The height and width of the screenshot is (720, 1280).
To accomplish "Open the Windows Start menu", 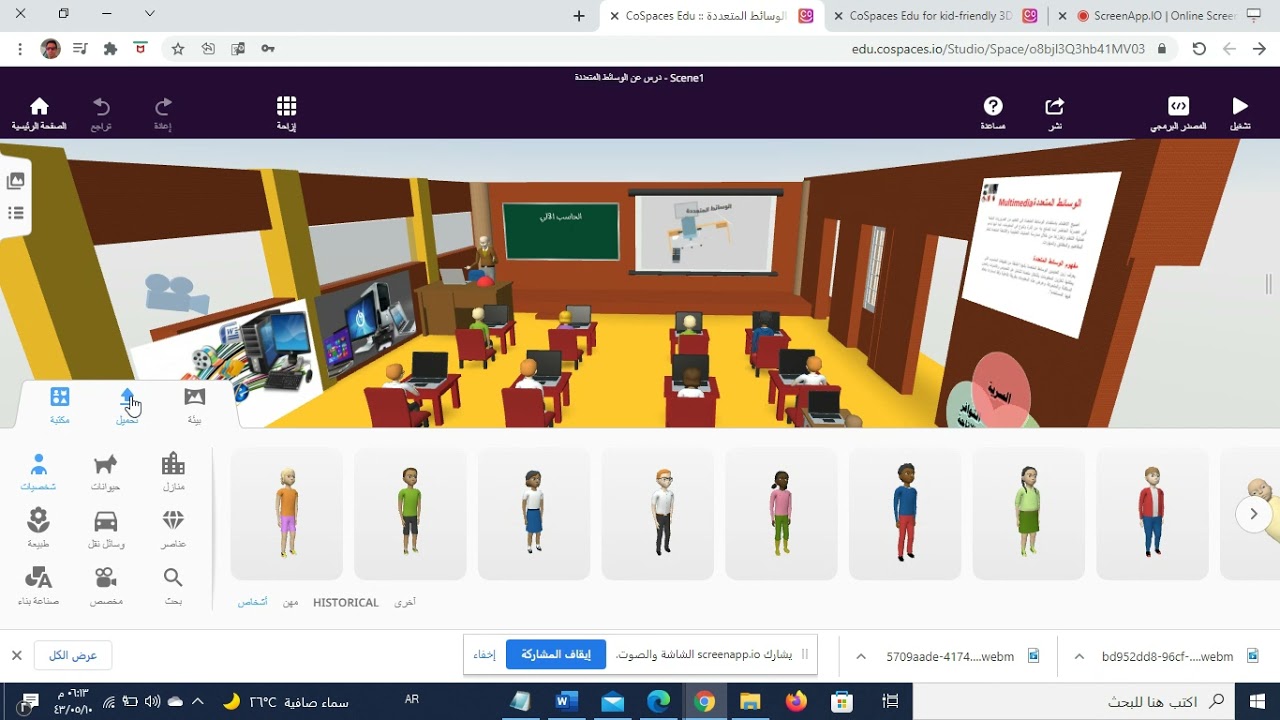I will click(1256, 701).
